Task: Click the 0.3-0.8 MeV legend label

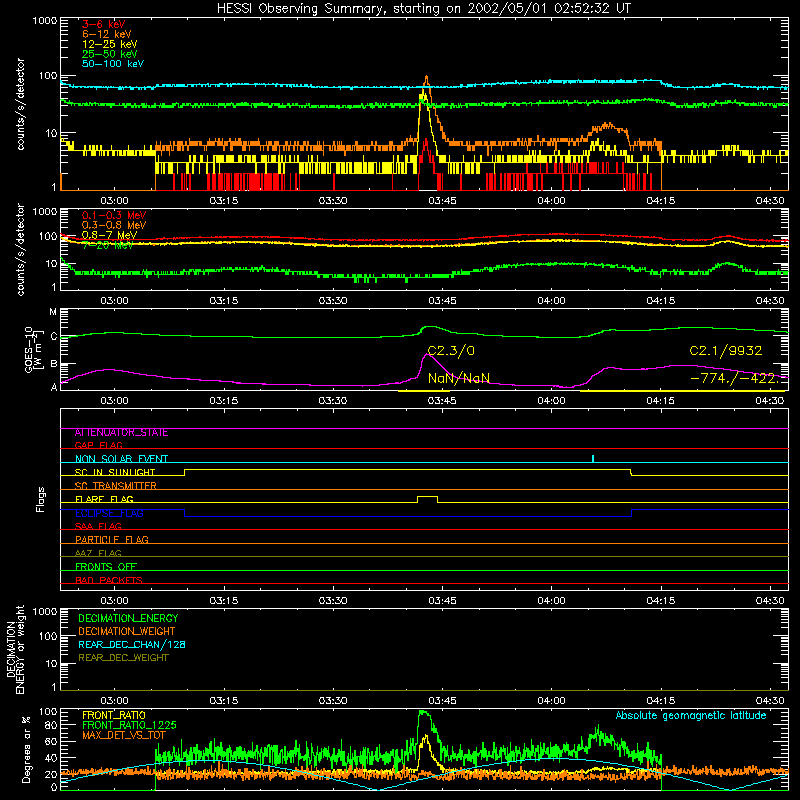Action: click(x=114, y=225)
